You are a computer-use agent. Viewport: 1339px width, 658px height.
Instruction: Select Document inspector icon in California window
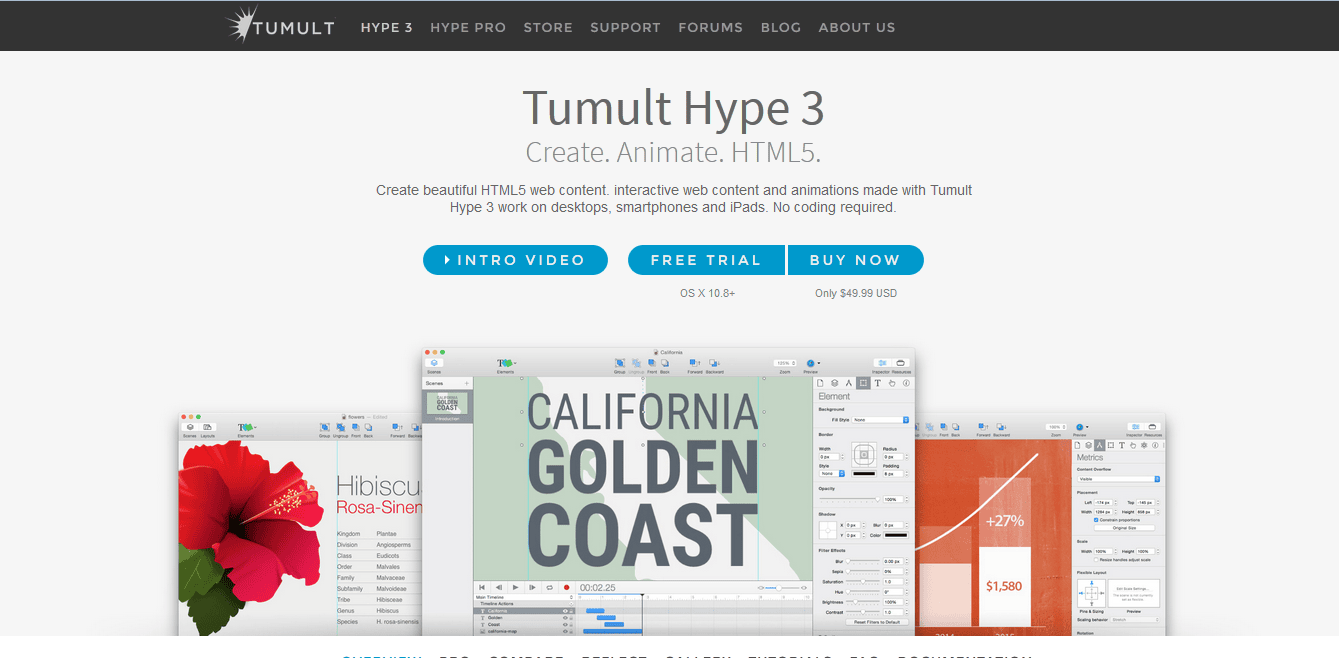point(820,383)
